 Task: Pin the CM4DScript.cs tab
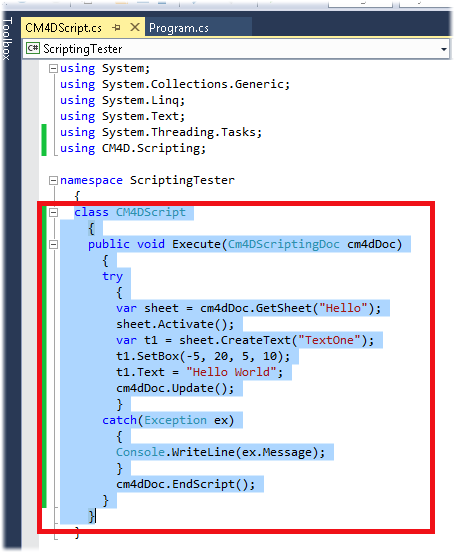click(116, 28)
